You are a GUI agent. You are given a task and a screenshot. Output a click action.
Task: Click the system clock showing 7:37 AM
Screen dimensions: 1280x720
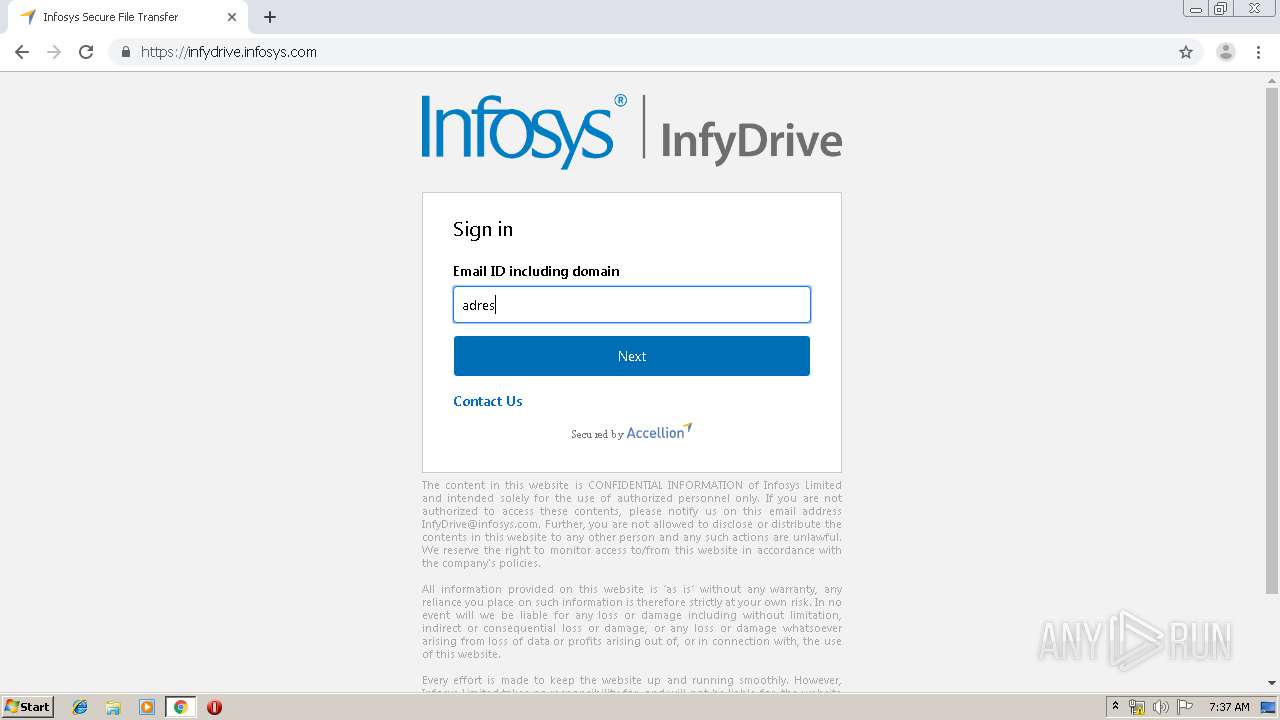pyautogui.click(x=1229, y=707)
